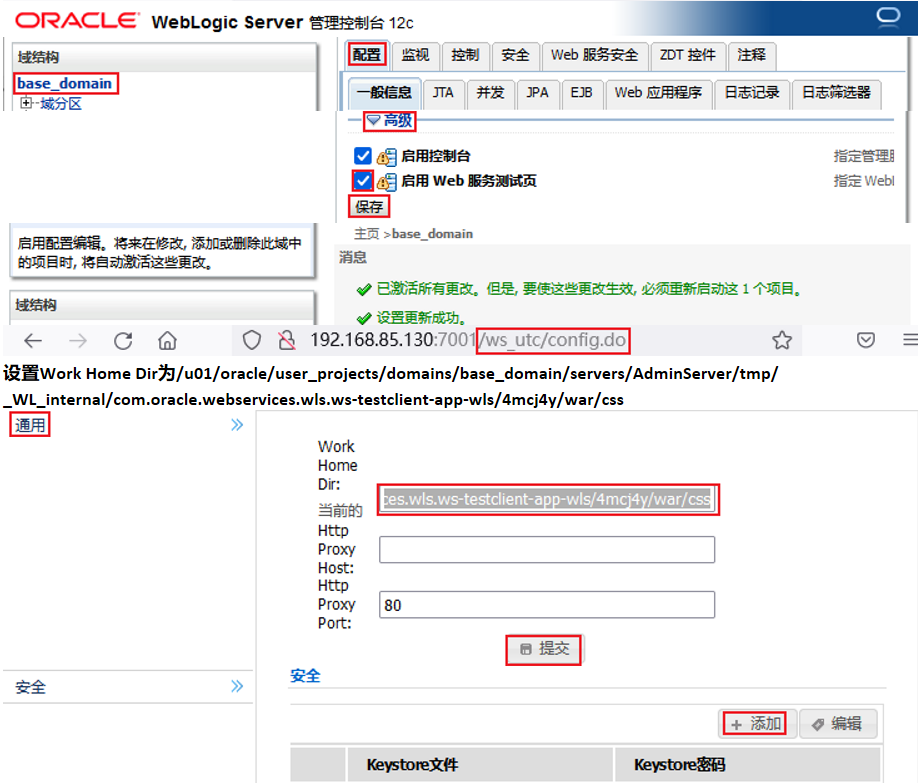Select the 控制 tab
This screenshot has width=918, height=783.
465,55
